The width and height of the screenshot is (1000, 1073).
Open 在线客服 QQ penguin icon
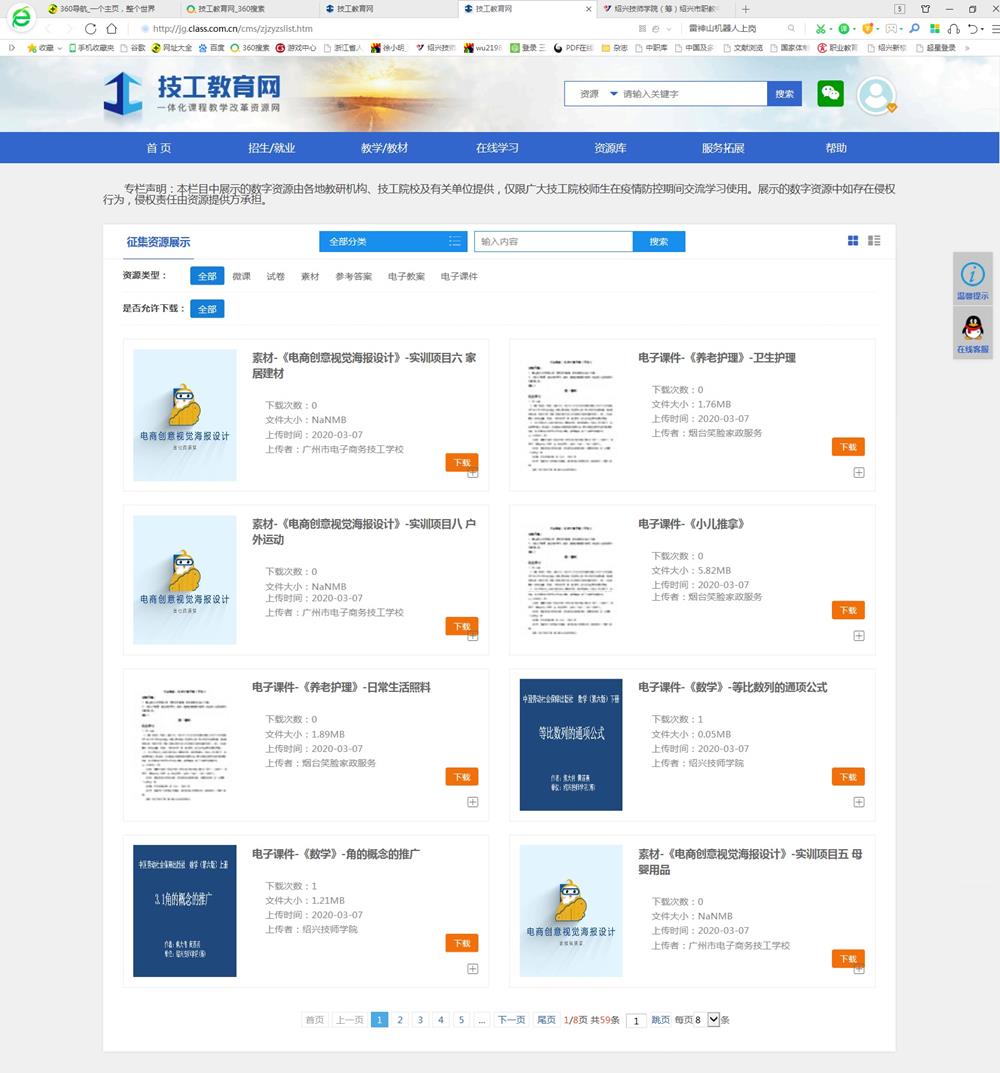click(x=972, y=328)
